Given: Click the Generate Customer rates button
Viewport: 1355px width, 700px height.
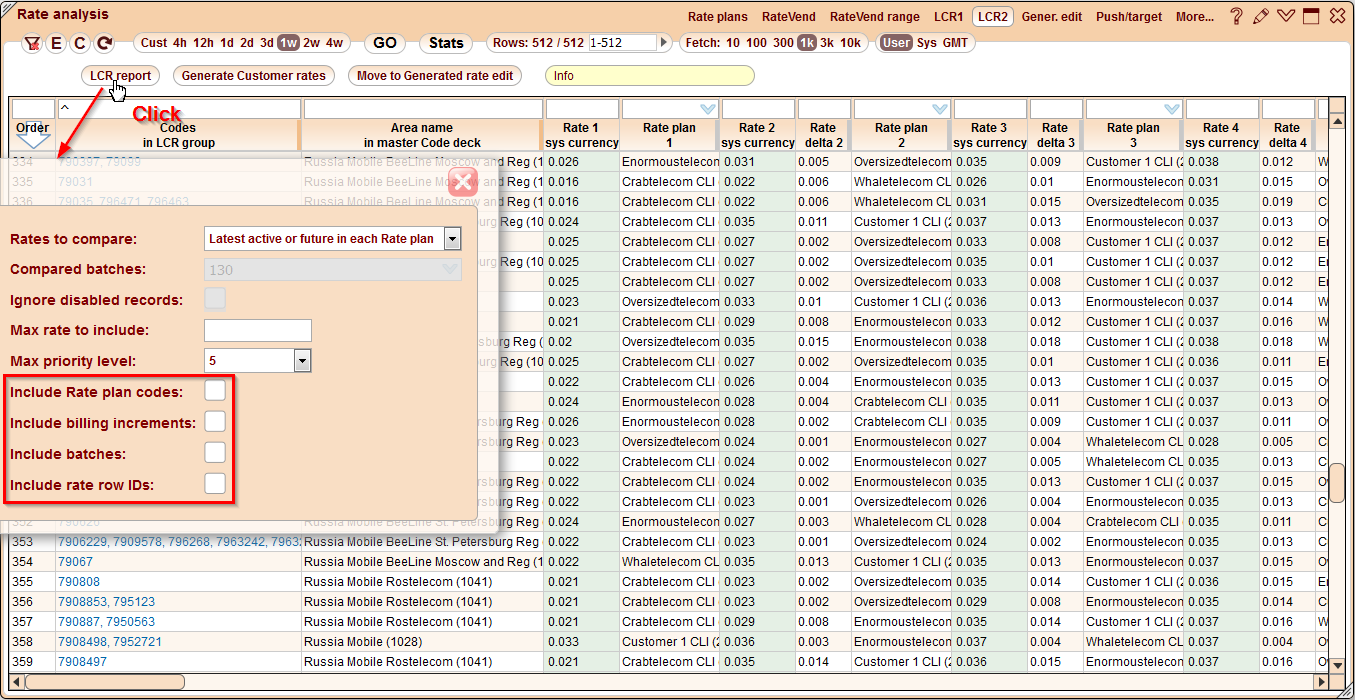Looking at the screenshot, I should (x=253, y=75).
